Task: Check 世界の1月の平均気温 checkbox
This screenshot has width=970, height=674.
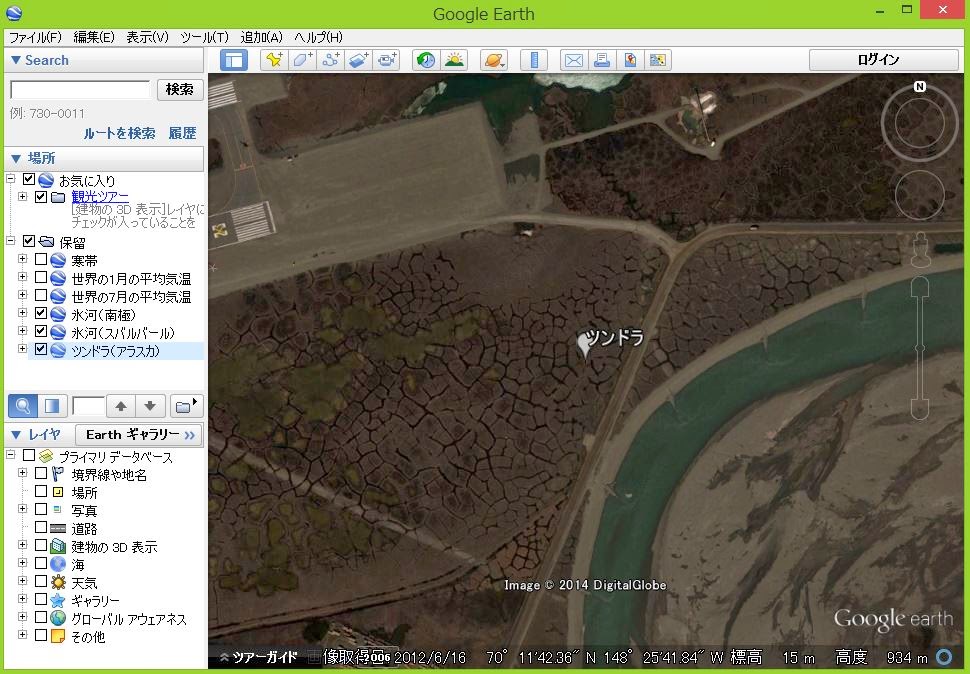Action: [41, 277]
